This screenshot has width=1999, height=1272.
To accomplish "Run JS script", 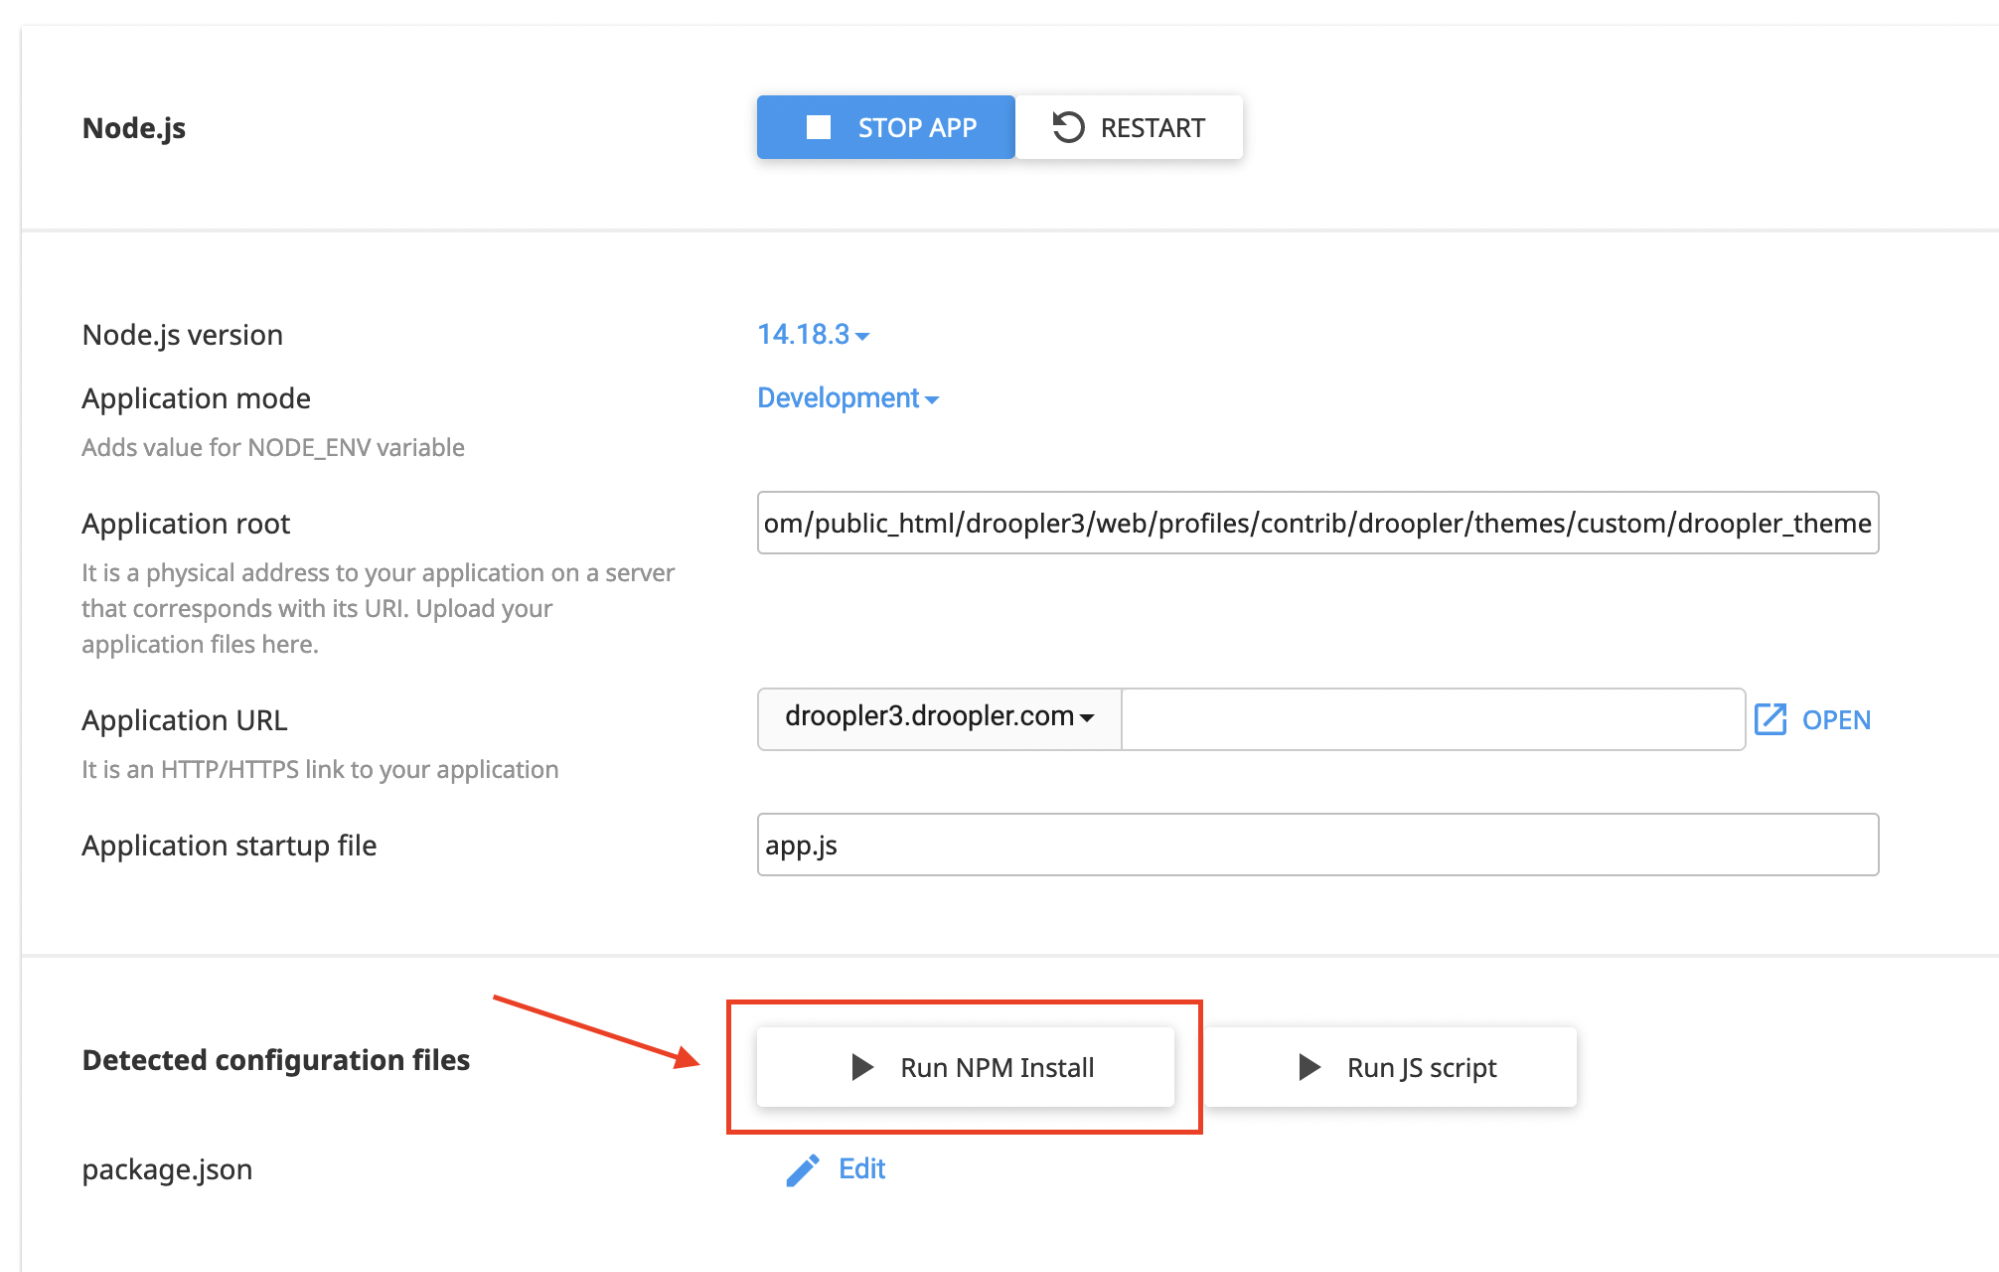I will 1390,1067.
